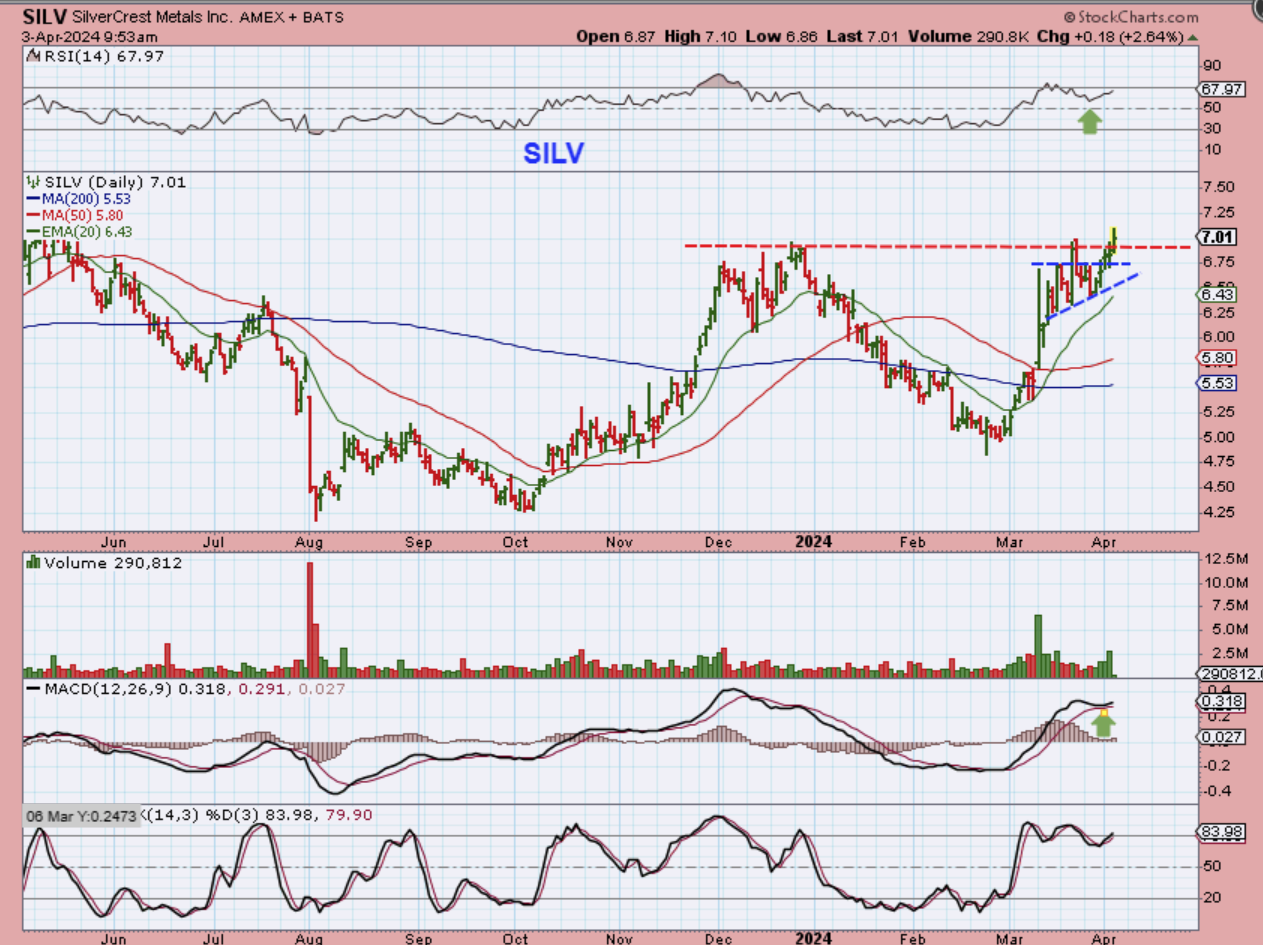This screenshot has height=945, width=1263.
Task: Click the 20 level on stochastic axis
Action: click(x=1212, y=898)
